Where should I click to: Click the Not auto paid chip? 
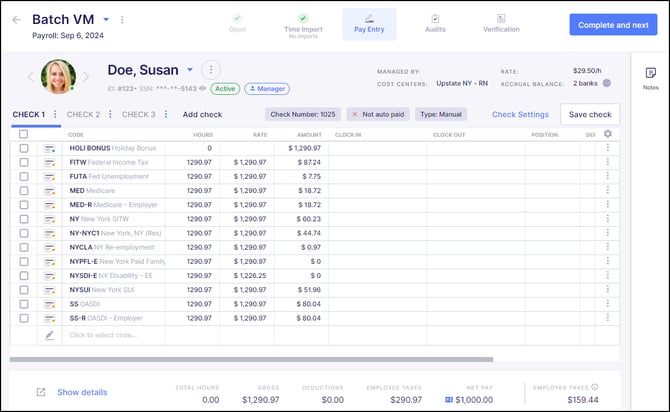pyautogui.click(x=378, y=114)
